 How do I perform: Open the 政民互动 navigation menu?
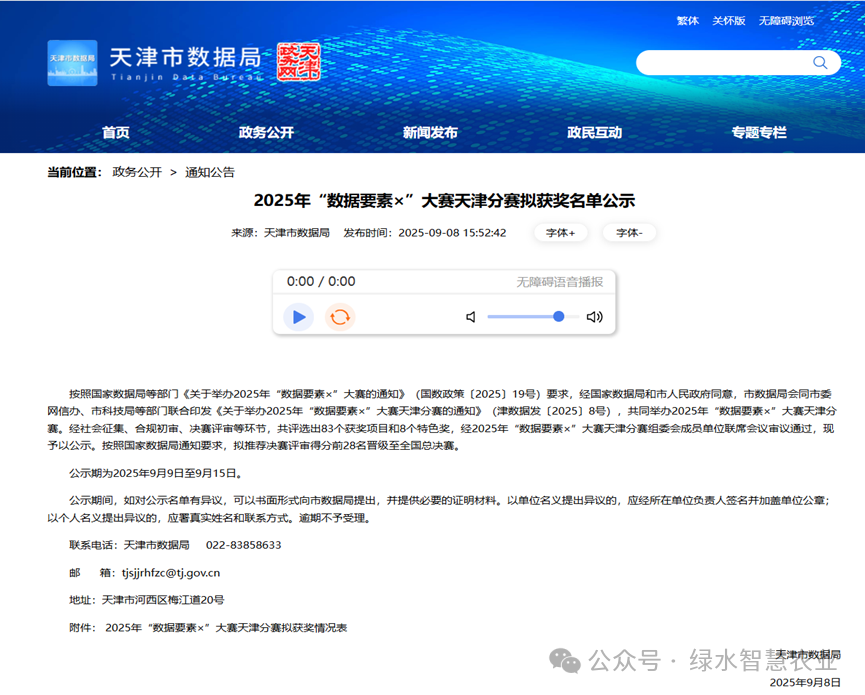pos(594,130)
